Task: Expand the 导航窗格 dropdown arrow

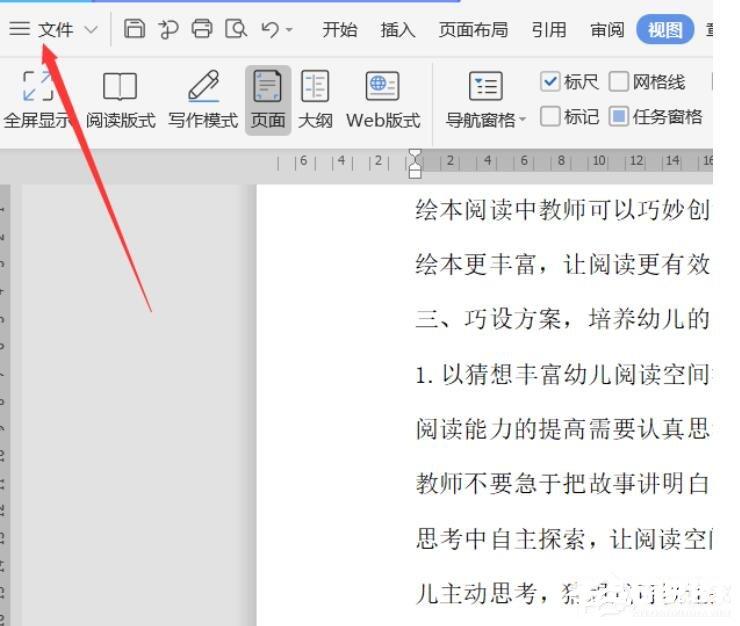Action: tap(522, 120)
